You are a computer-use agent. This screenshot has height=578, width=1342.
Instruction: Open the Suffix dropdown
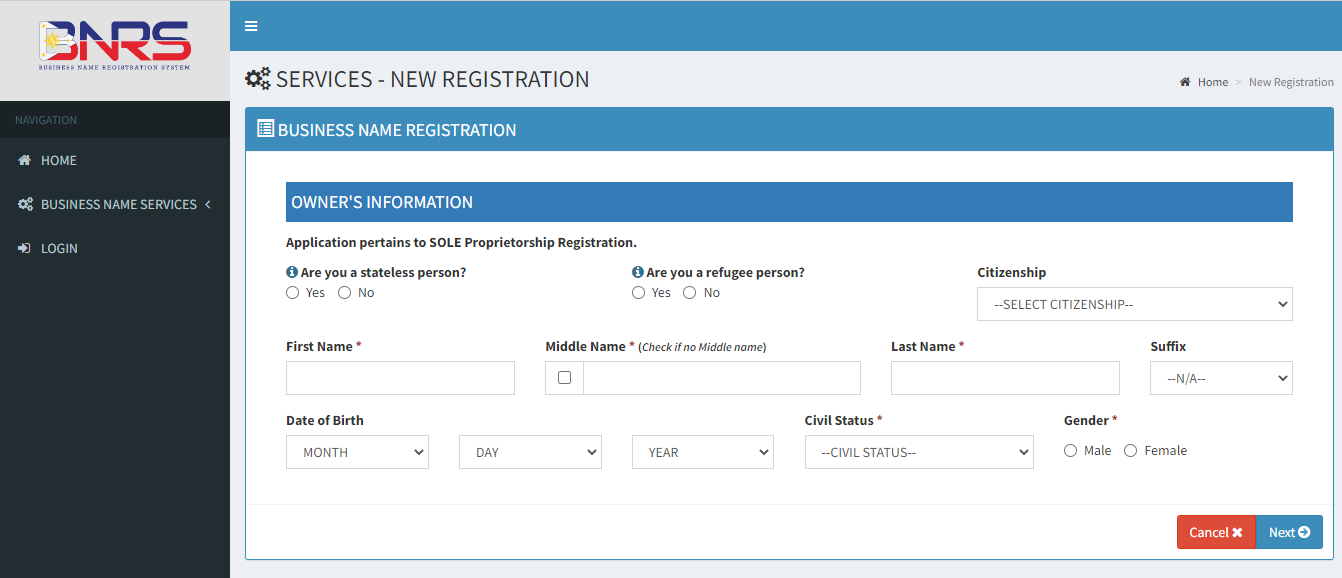point(1221,377)
